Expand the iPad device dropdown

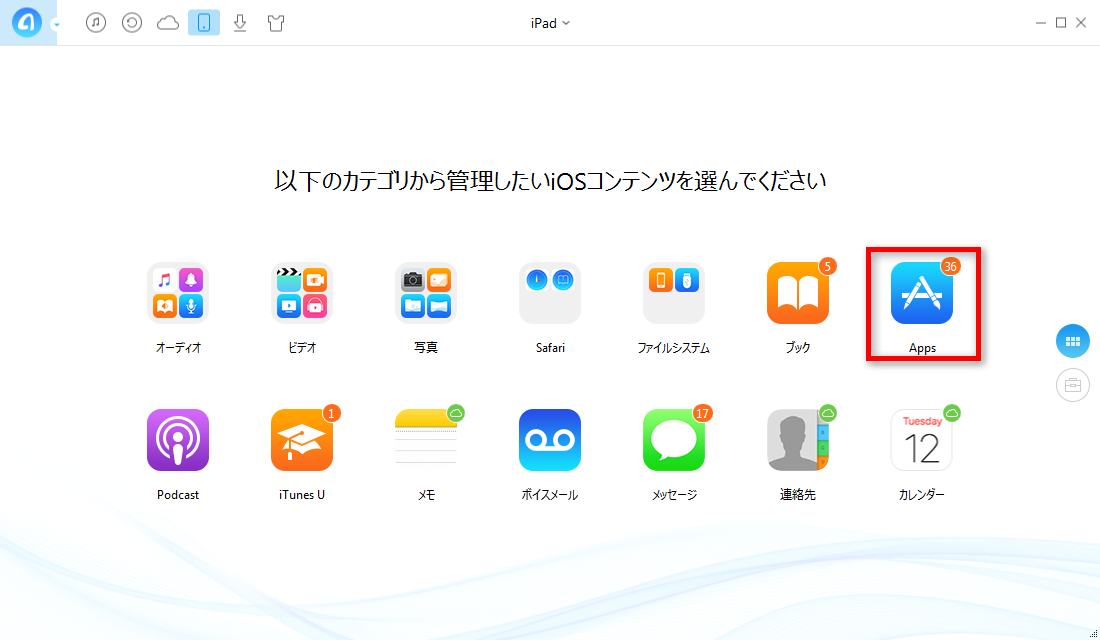pos(550,23)
